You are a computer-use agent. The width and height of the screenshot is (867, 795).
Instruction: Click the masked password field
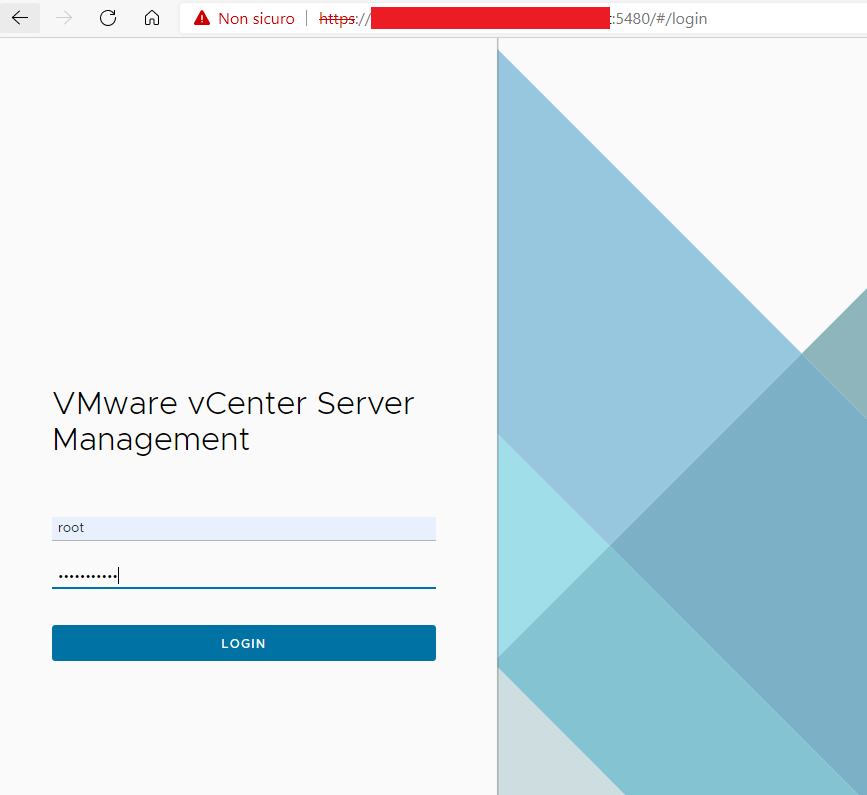[x=244, y=576]
